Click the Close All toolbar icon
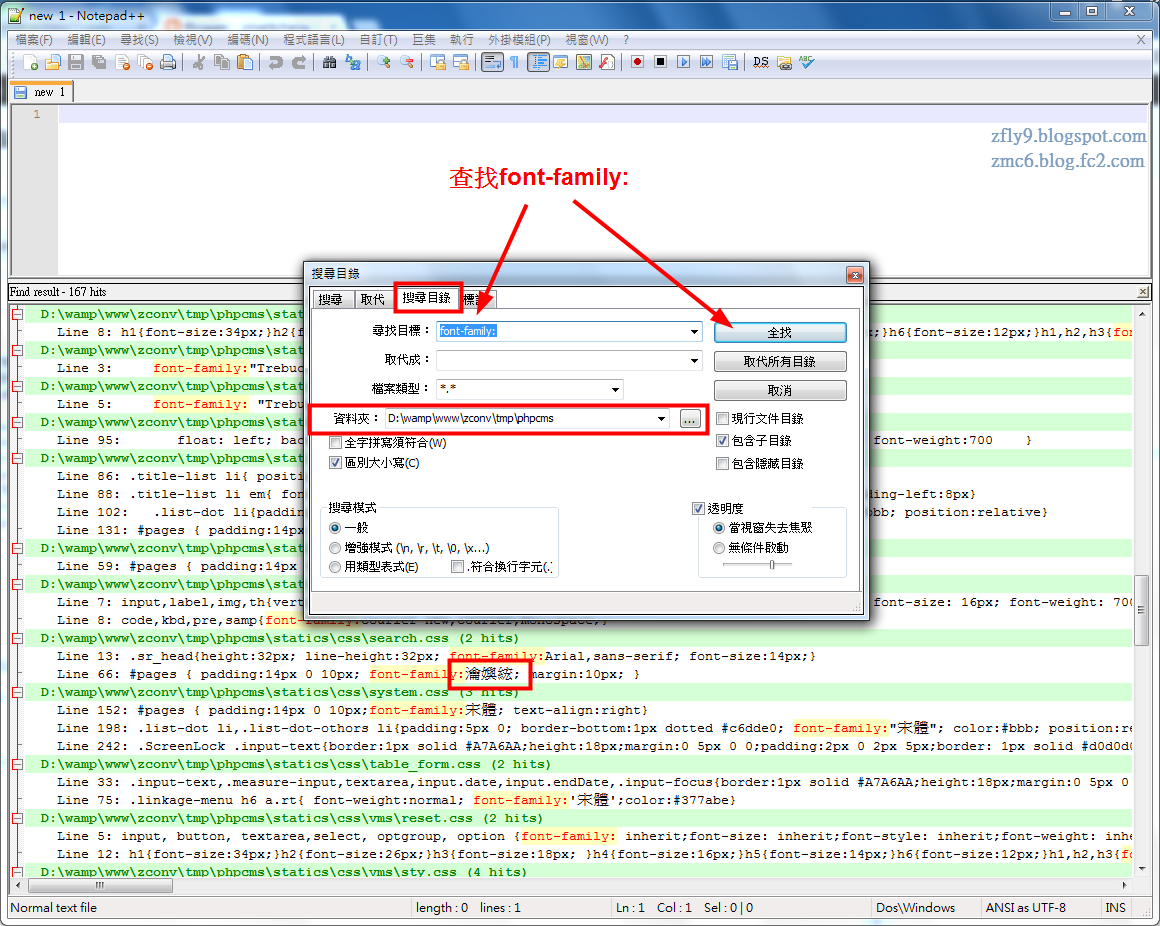Image resolution: width=1160 pixels, height=926 pixels. [145, 63]
